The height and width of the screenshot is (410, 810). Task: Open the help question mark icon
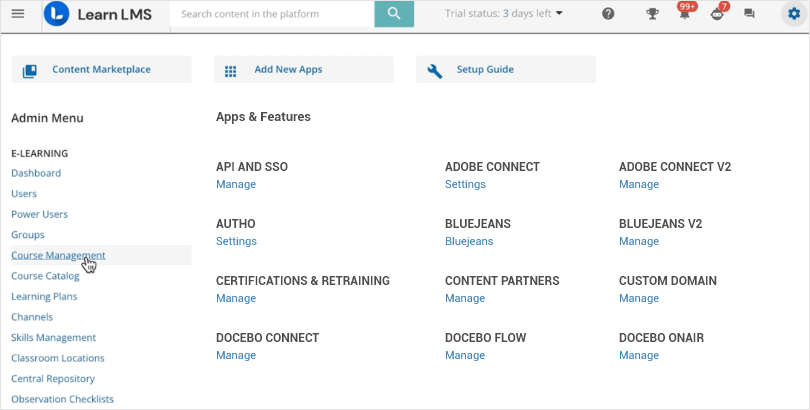point(608,14)
